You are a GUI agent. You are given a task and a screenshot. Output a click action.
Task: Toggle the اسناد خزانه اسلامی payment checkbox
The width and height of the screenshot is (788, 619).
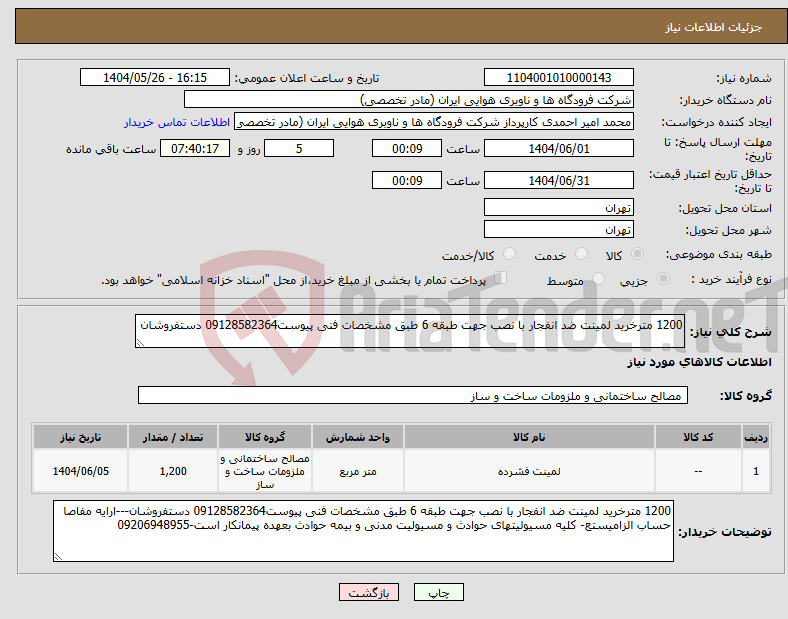[x=501, y=278]
